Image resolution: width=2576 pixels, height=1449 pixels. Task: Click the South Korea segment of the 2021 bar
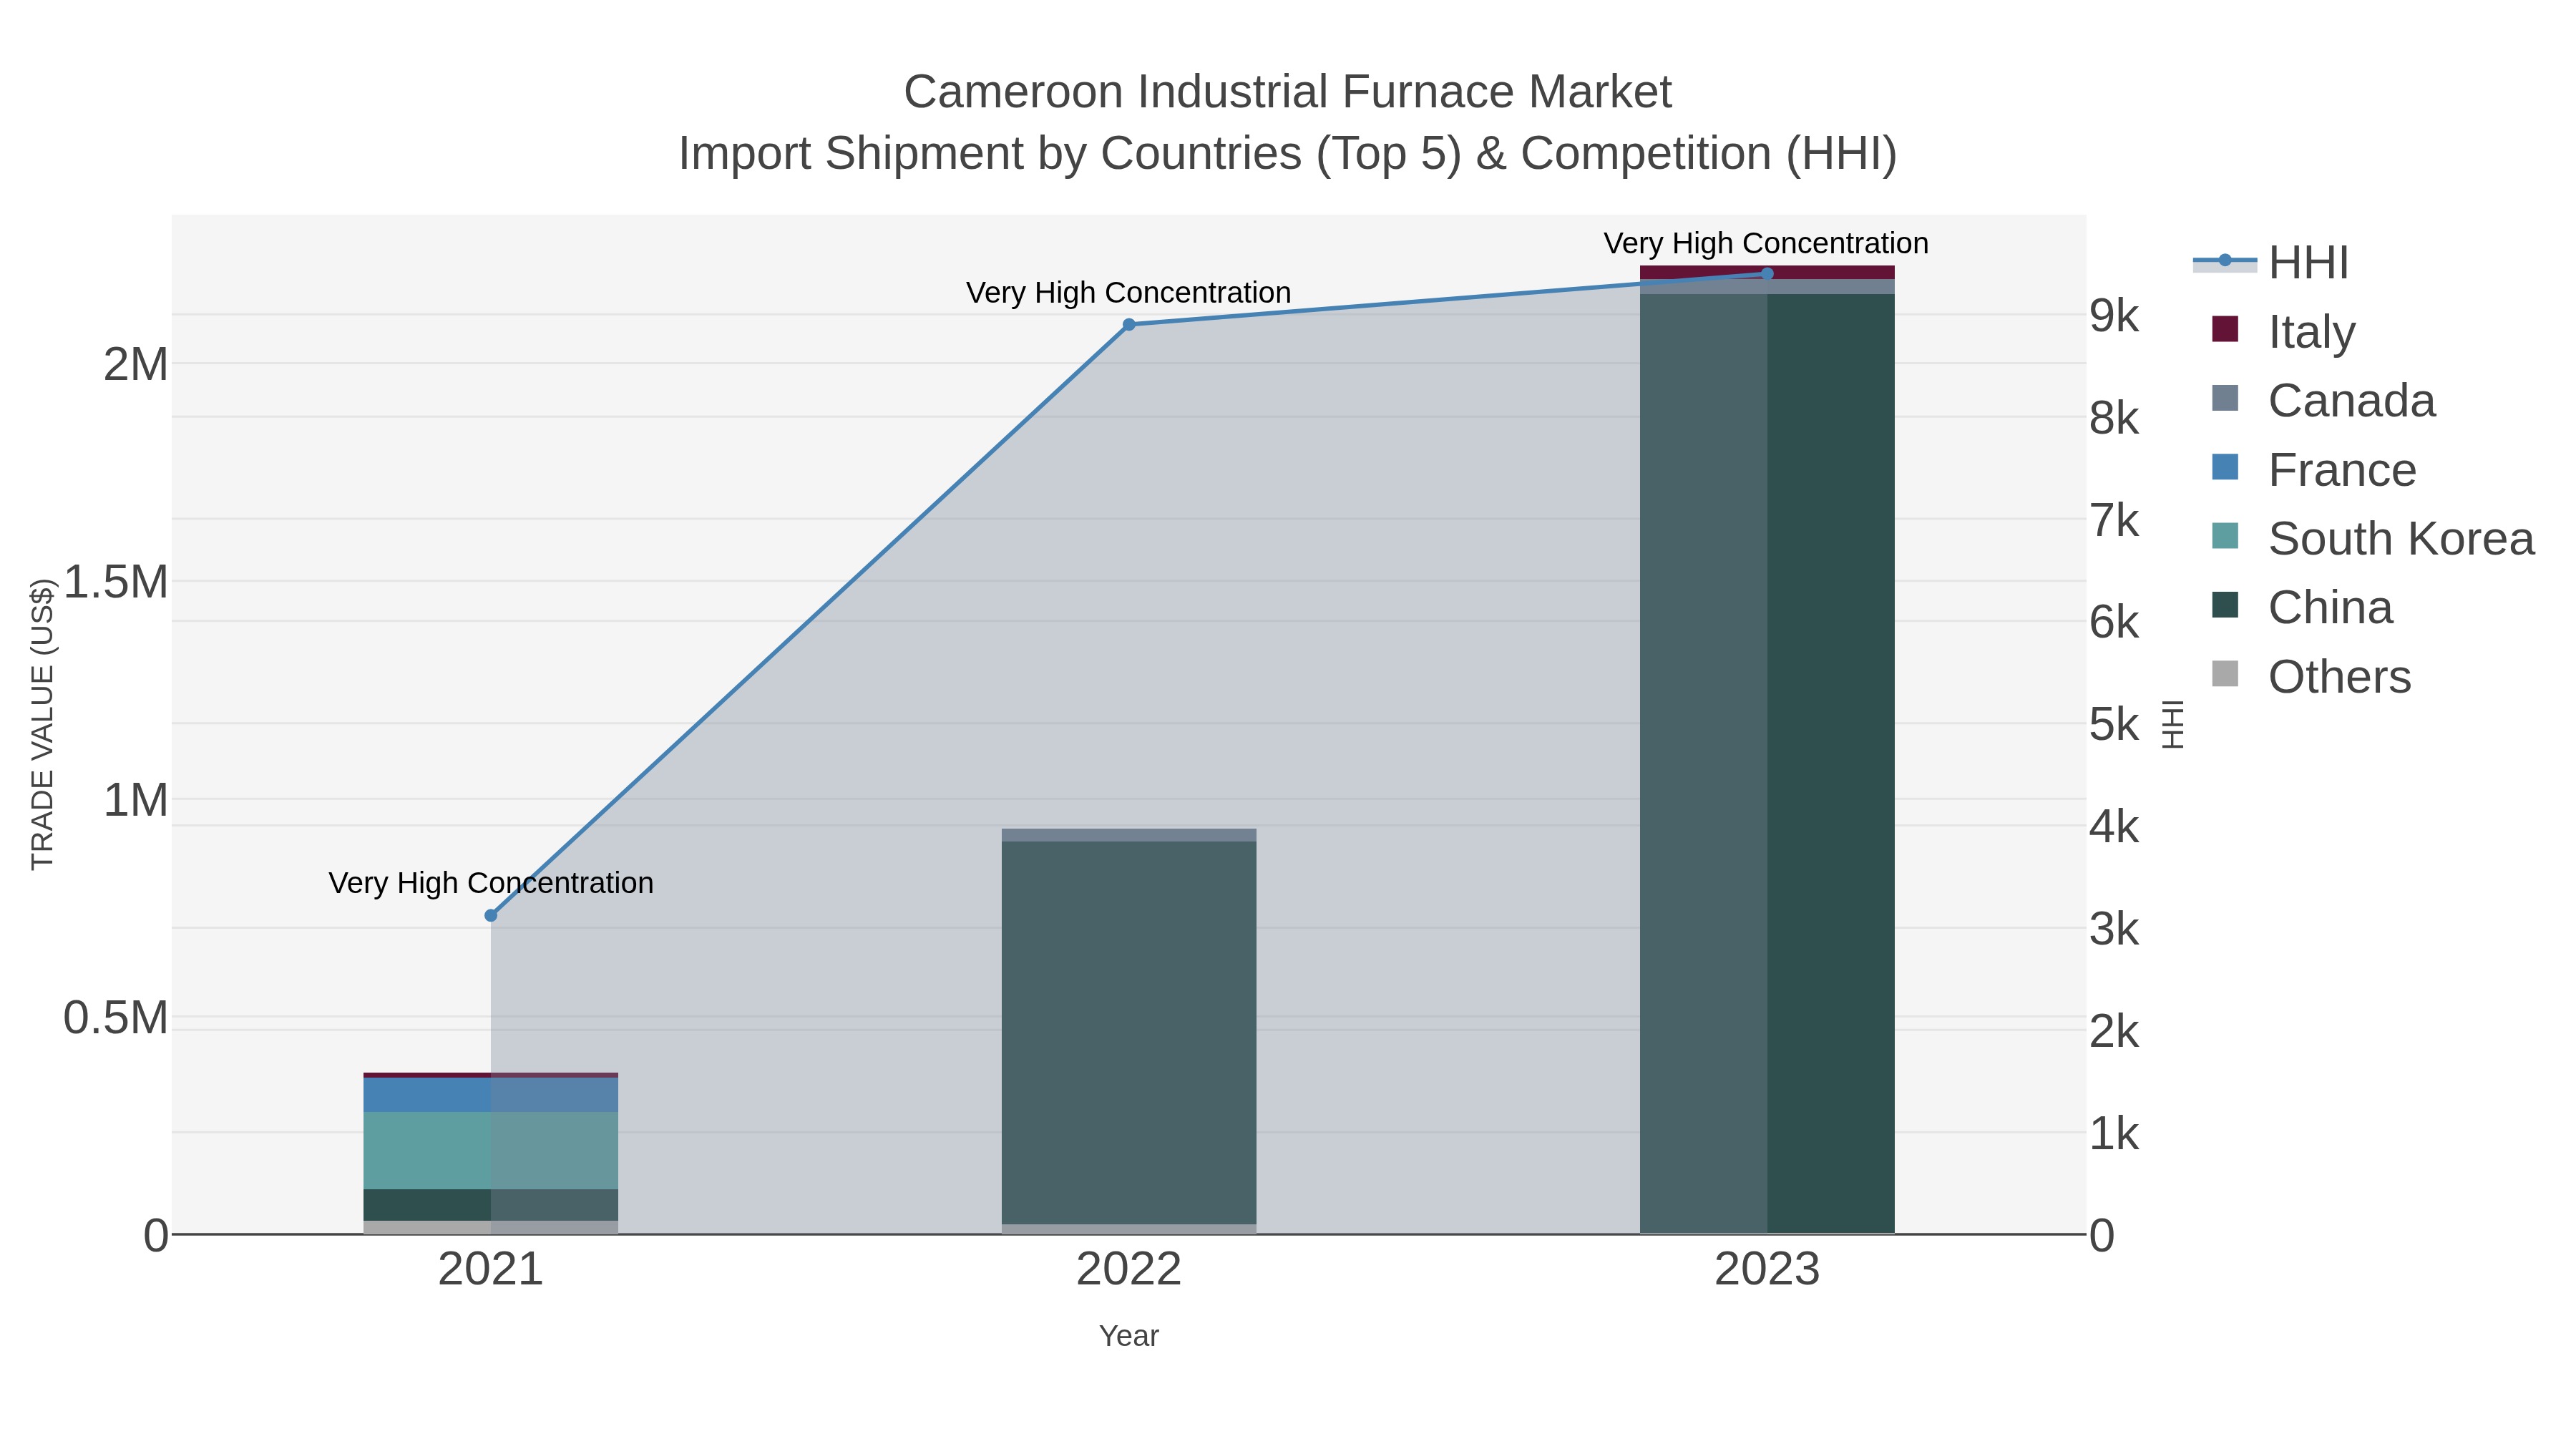(x=491, y=1150)
